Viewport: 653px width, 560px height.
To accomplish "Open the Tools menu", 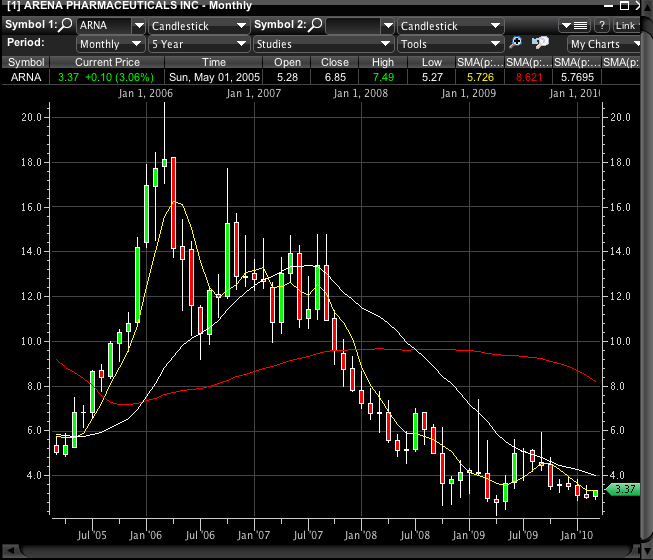I will coord(449,44).
